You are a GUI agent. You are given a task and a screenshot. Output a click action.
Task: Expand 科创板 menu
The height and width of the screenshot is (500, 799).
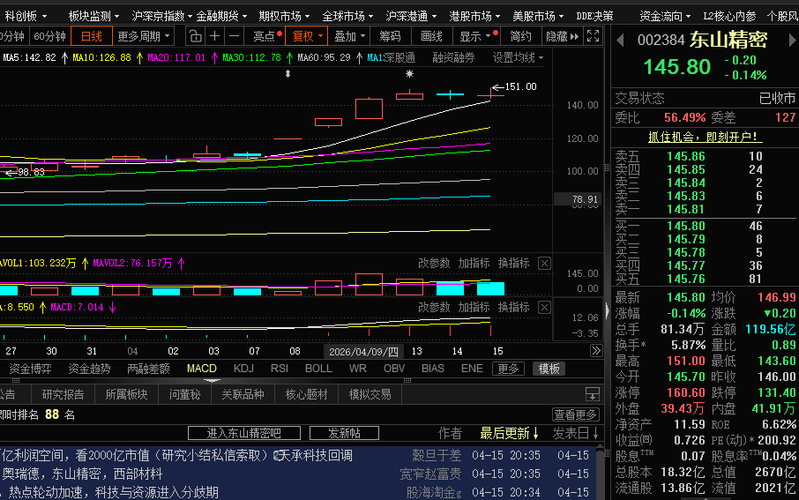click(x=25, y=16)
